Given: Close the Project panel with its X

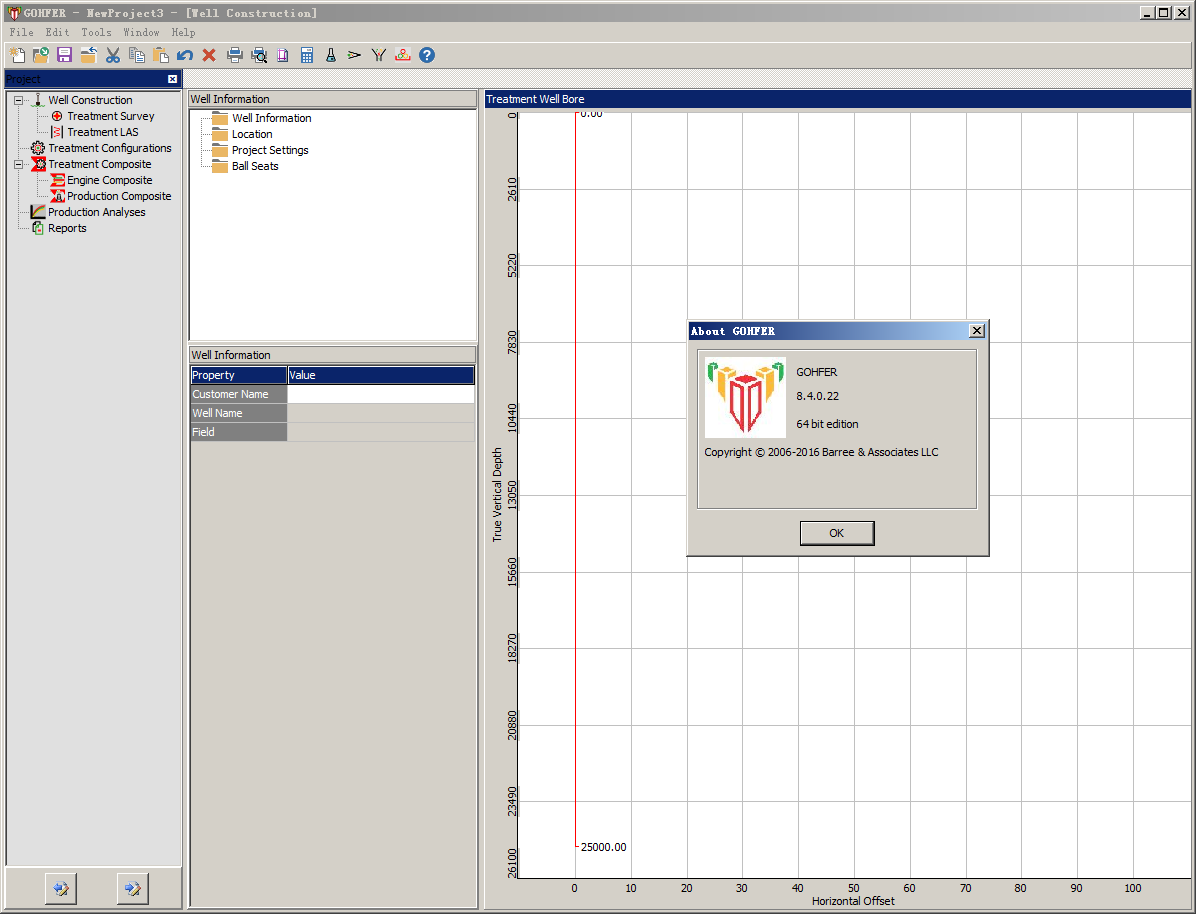Looking at the screenshot, I should click(172, 79).
